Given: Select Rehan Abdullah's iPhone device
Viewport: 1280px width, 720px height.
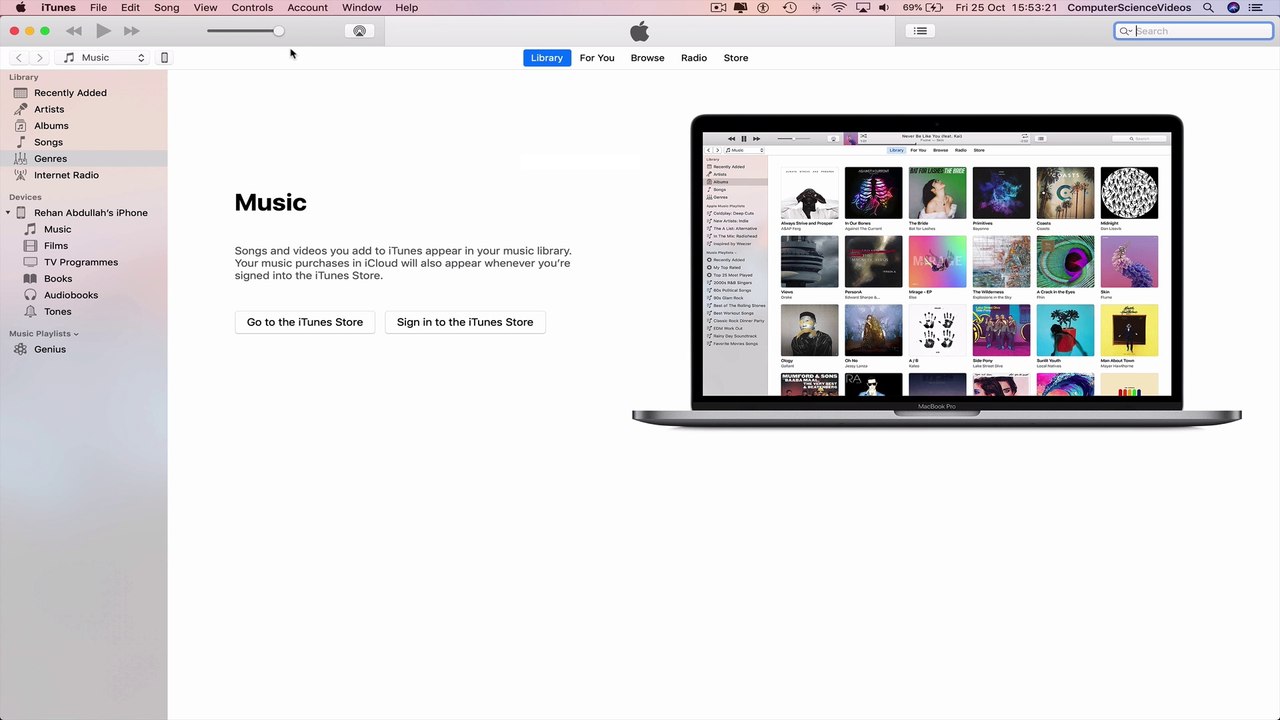Looking at the screenshot, I should click(84, 213).
